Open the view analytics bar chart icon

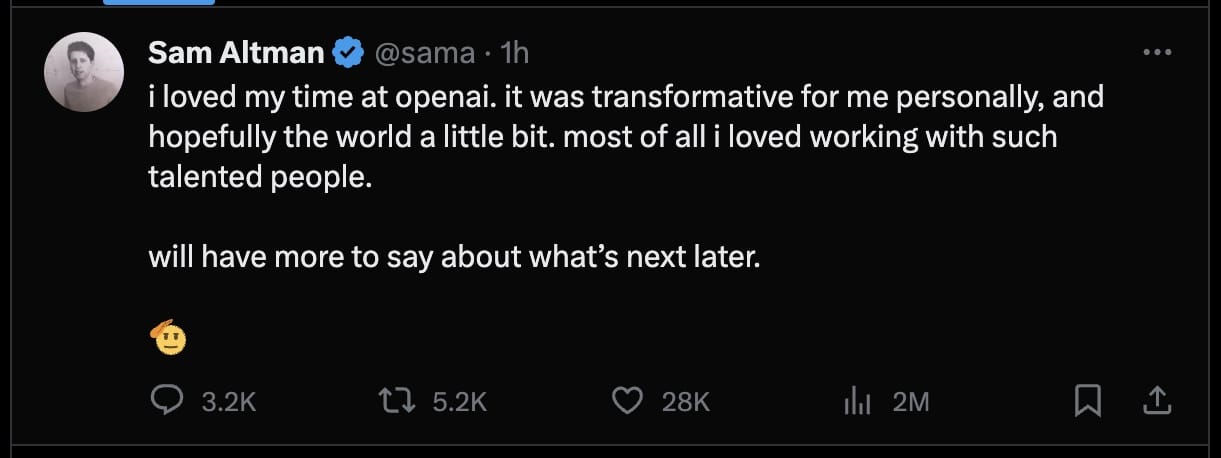click(858, 401)
